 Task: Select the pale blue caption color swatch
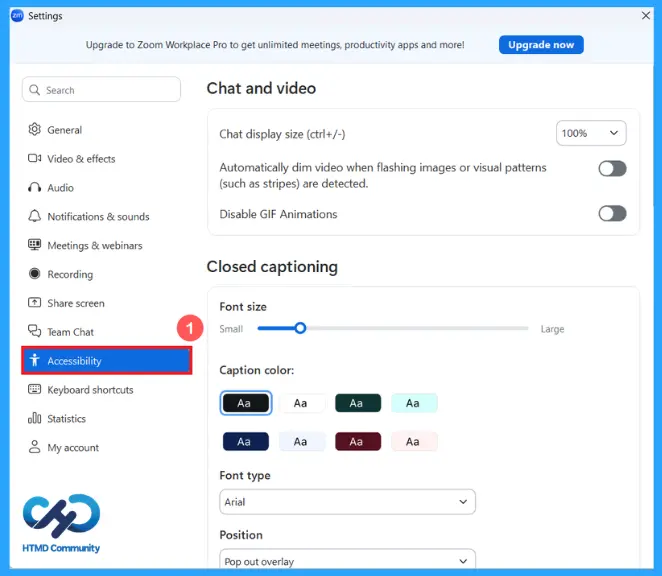[302, 441]
